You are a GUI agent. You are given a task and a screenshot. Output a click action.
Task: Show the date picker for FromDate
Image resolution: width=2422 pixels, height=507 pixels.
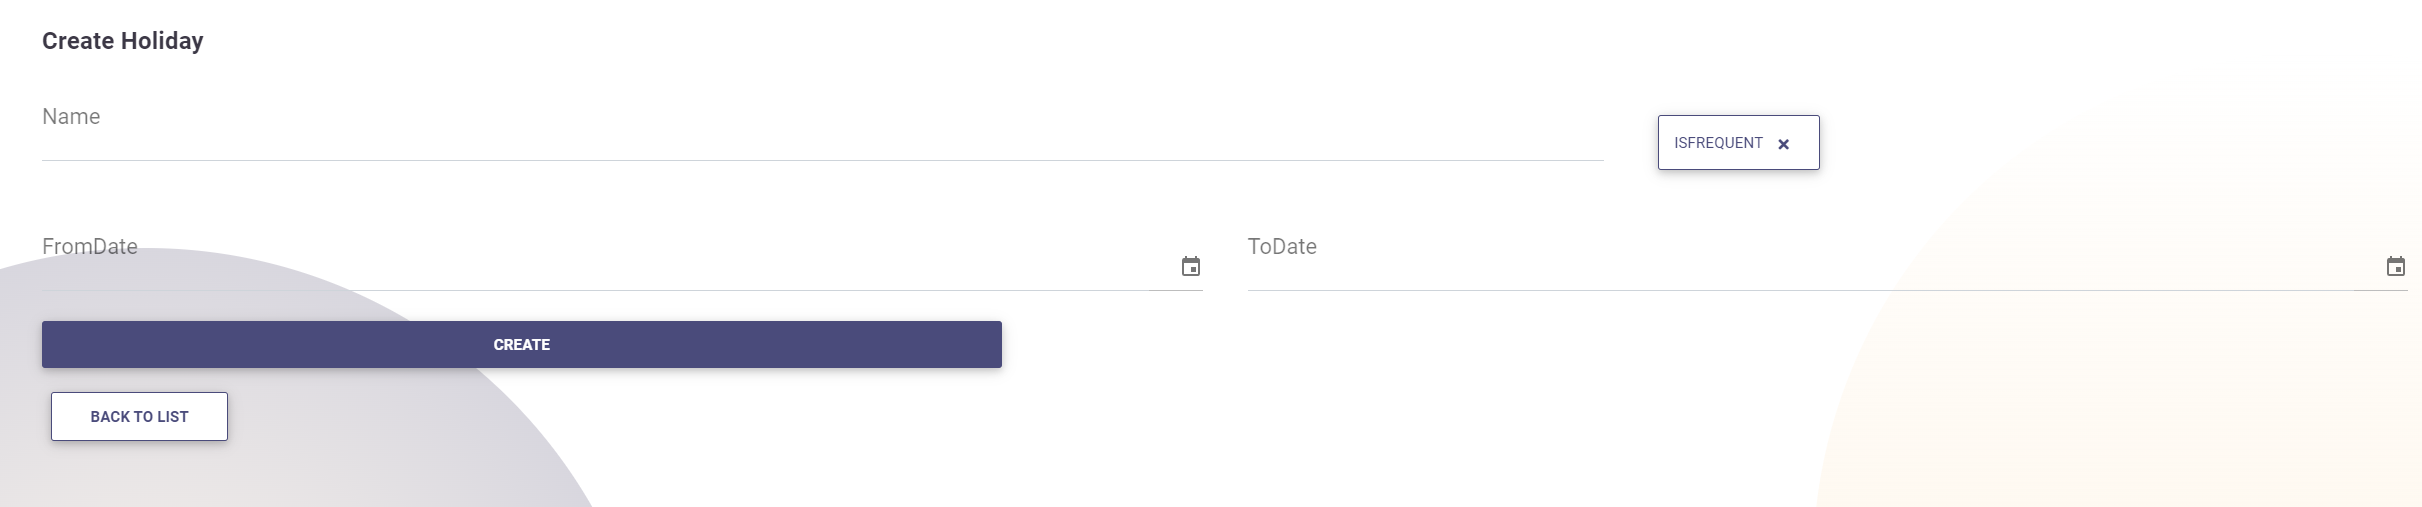tap(1190, 266)
